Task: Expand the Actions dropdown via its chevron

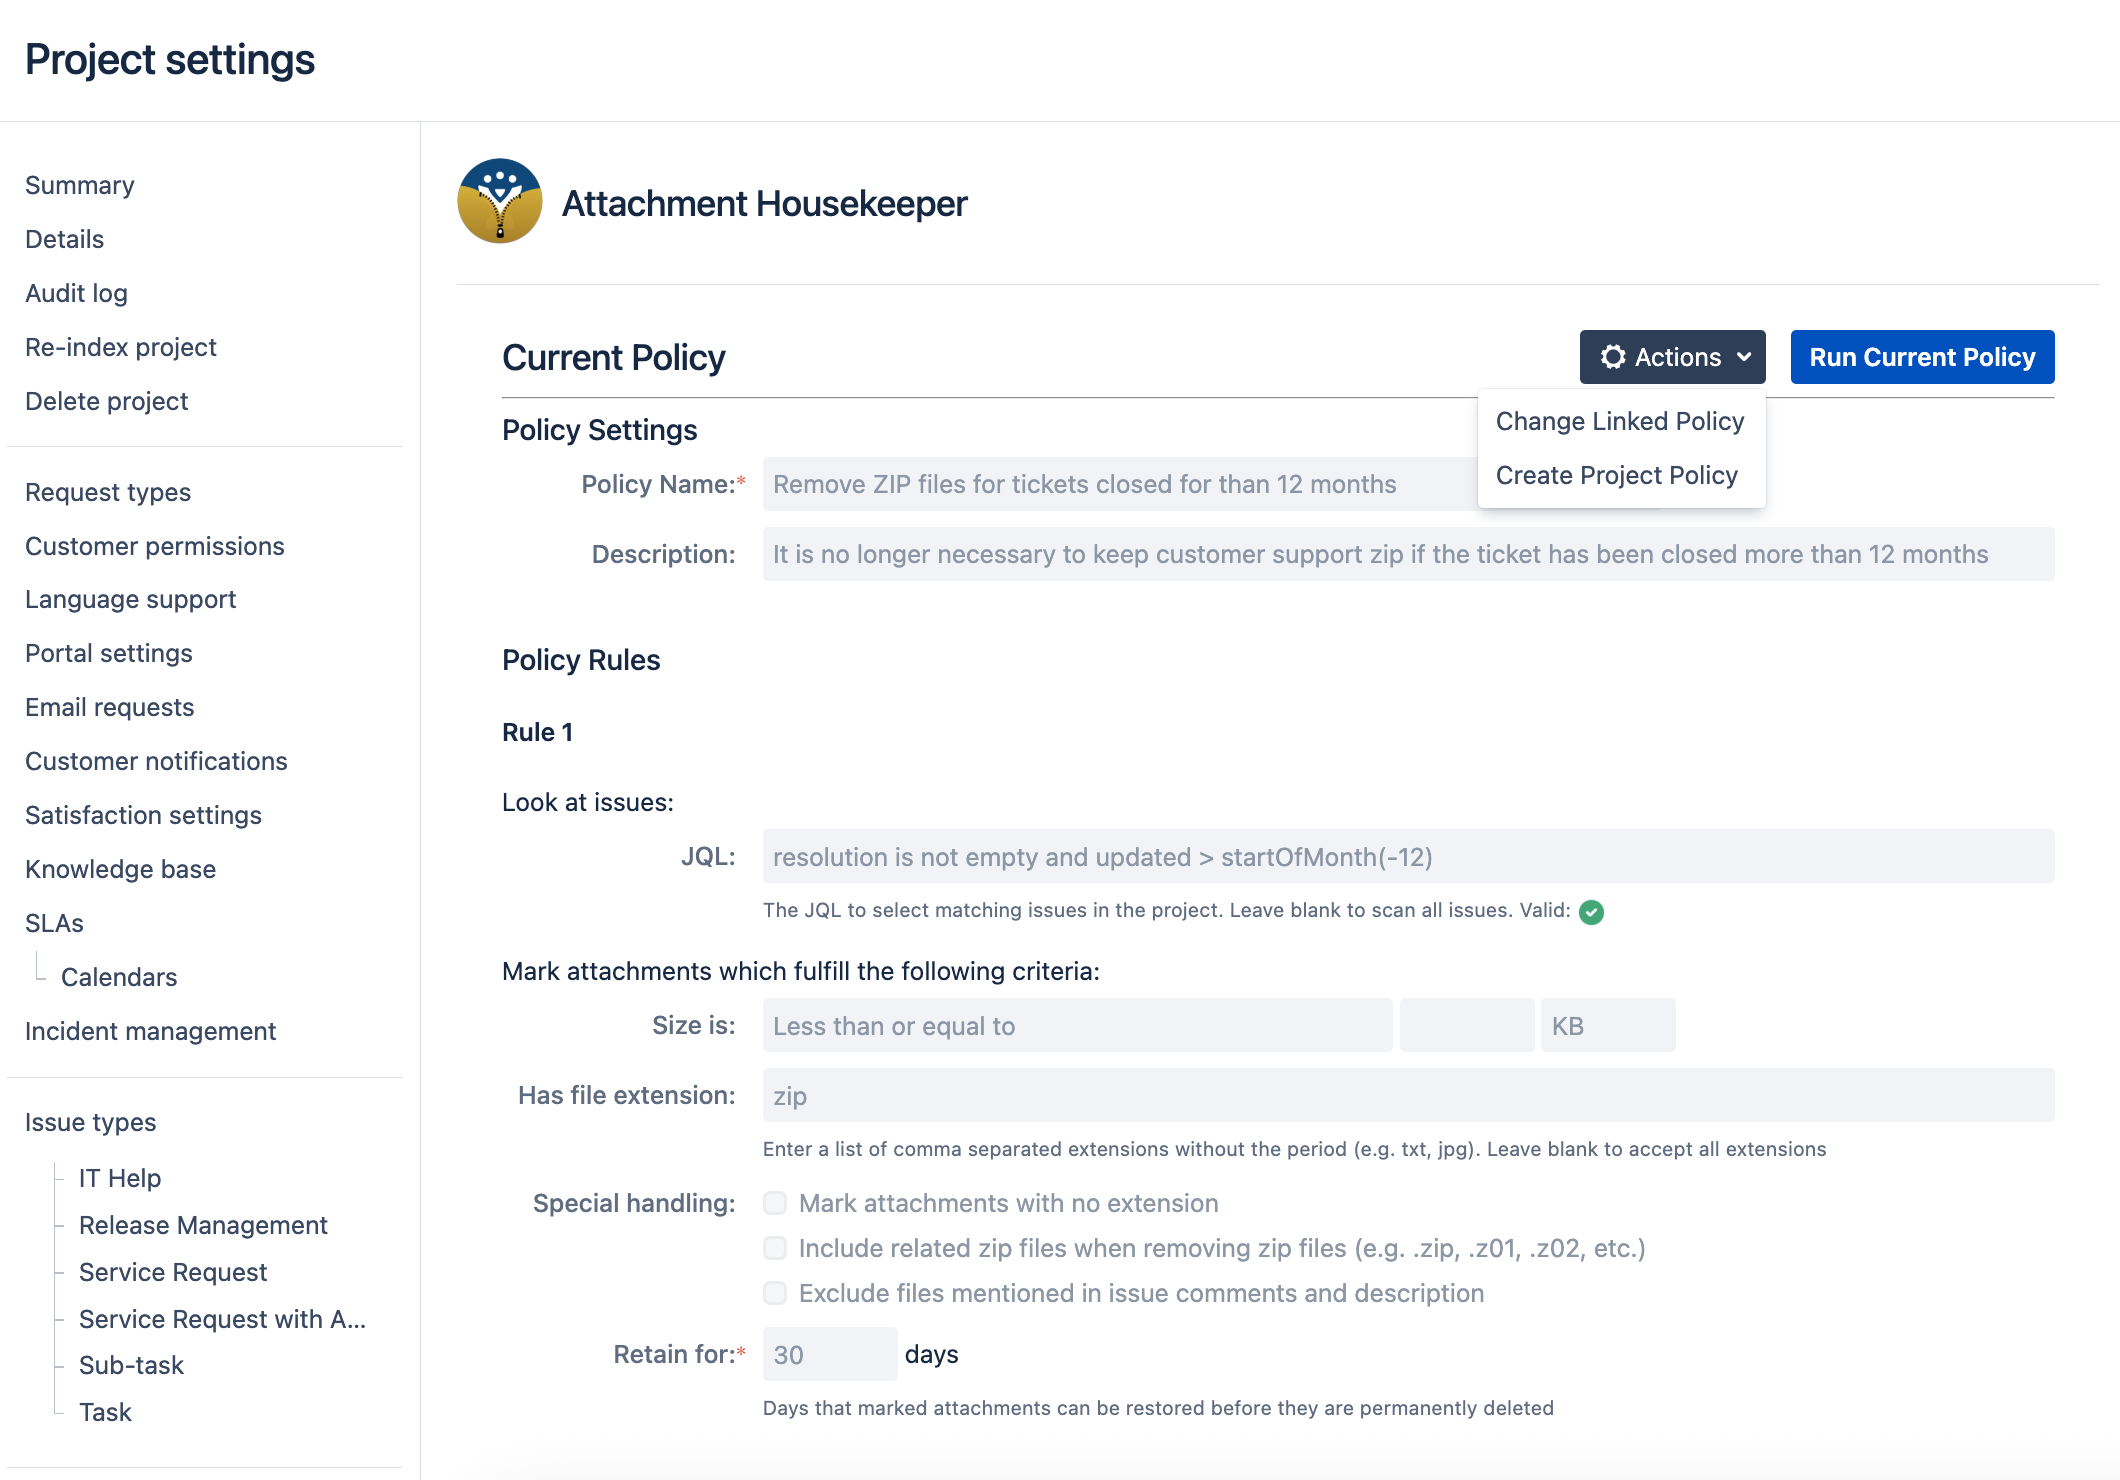Action: tap(1744, 357)
